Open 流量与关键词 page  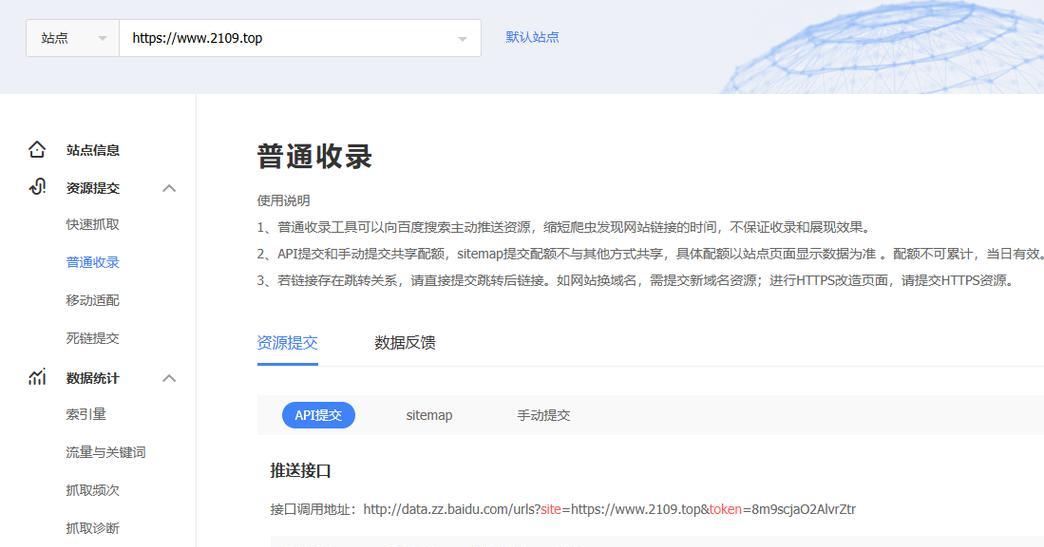click(105, 453)
